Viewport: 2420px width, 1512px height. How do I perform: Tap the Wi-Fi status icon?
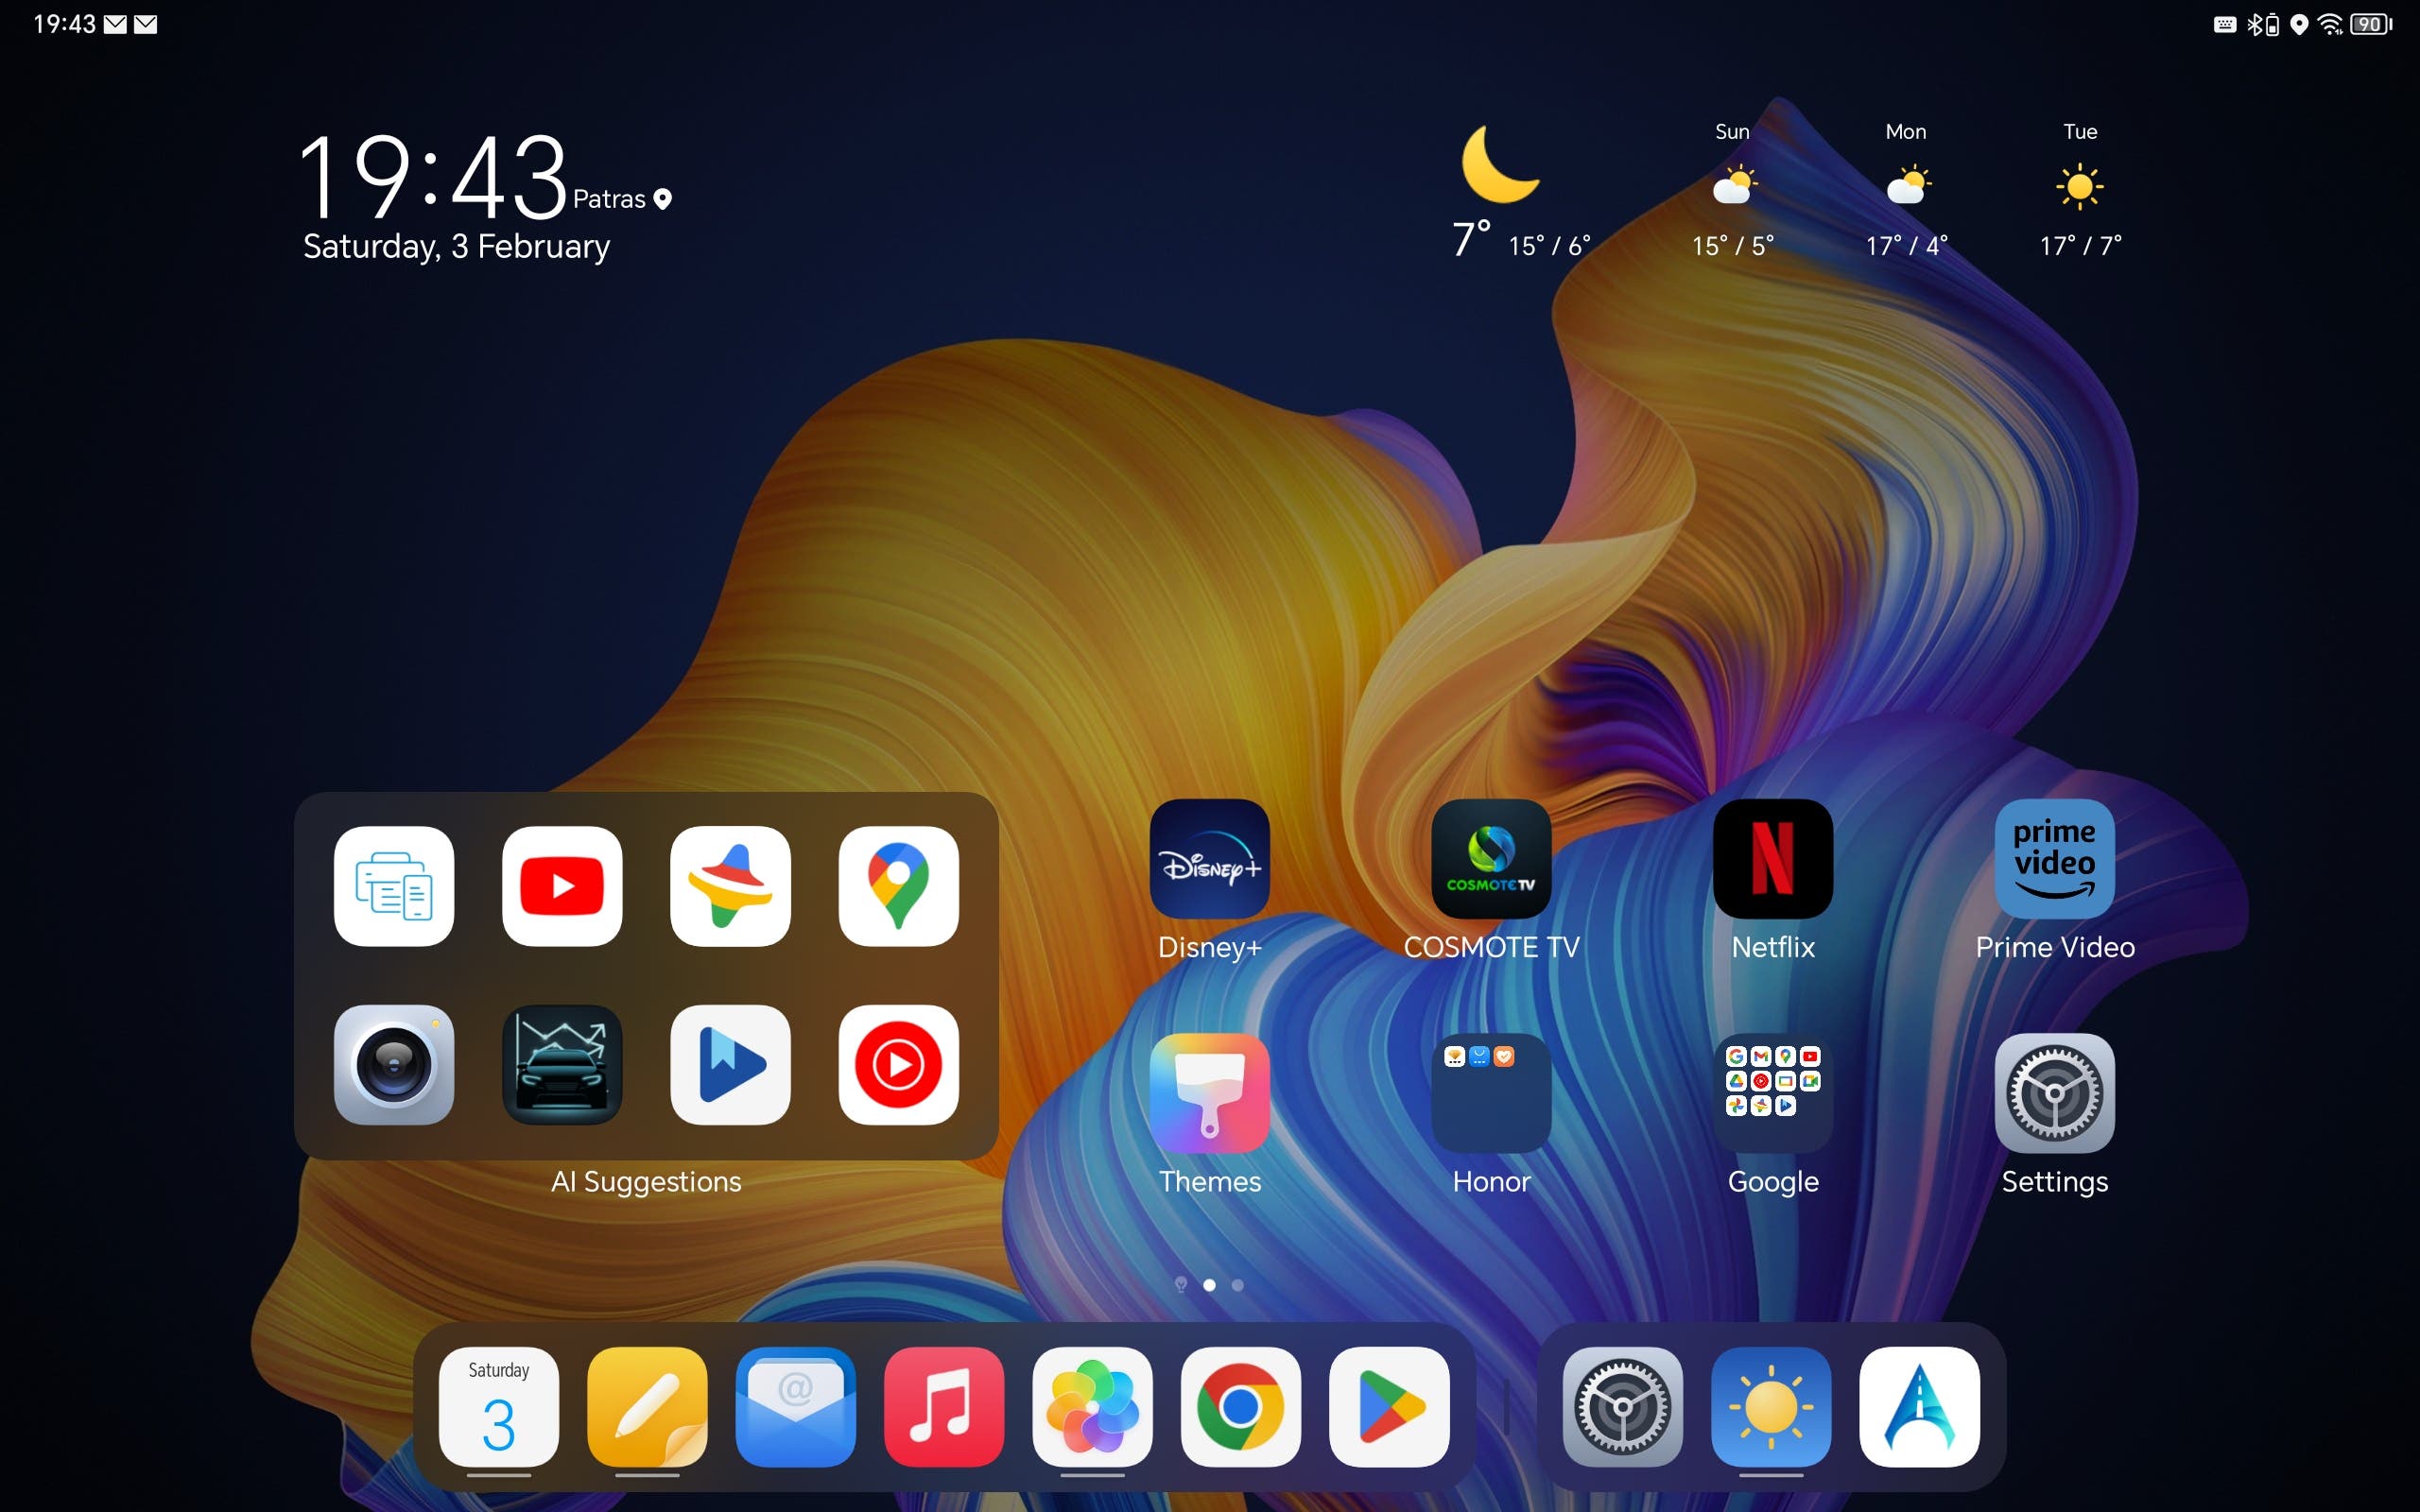point(2330,24)
